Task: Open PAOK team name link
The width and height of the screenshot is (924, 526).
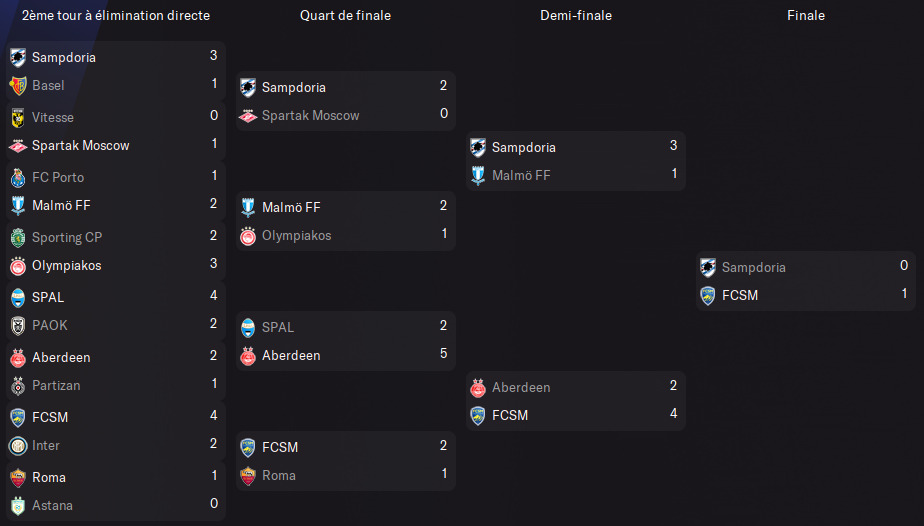Action: (50, 325)
